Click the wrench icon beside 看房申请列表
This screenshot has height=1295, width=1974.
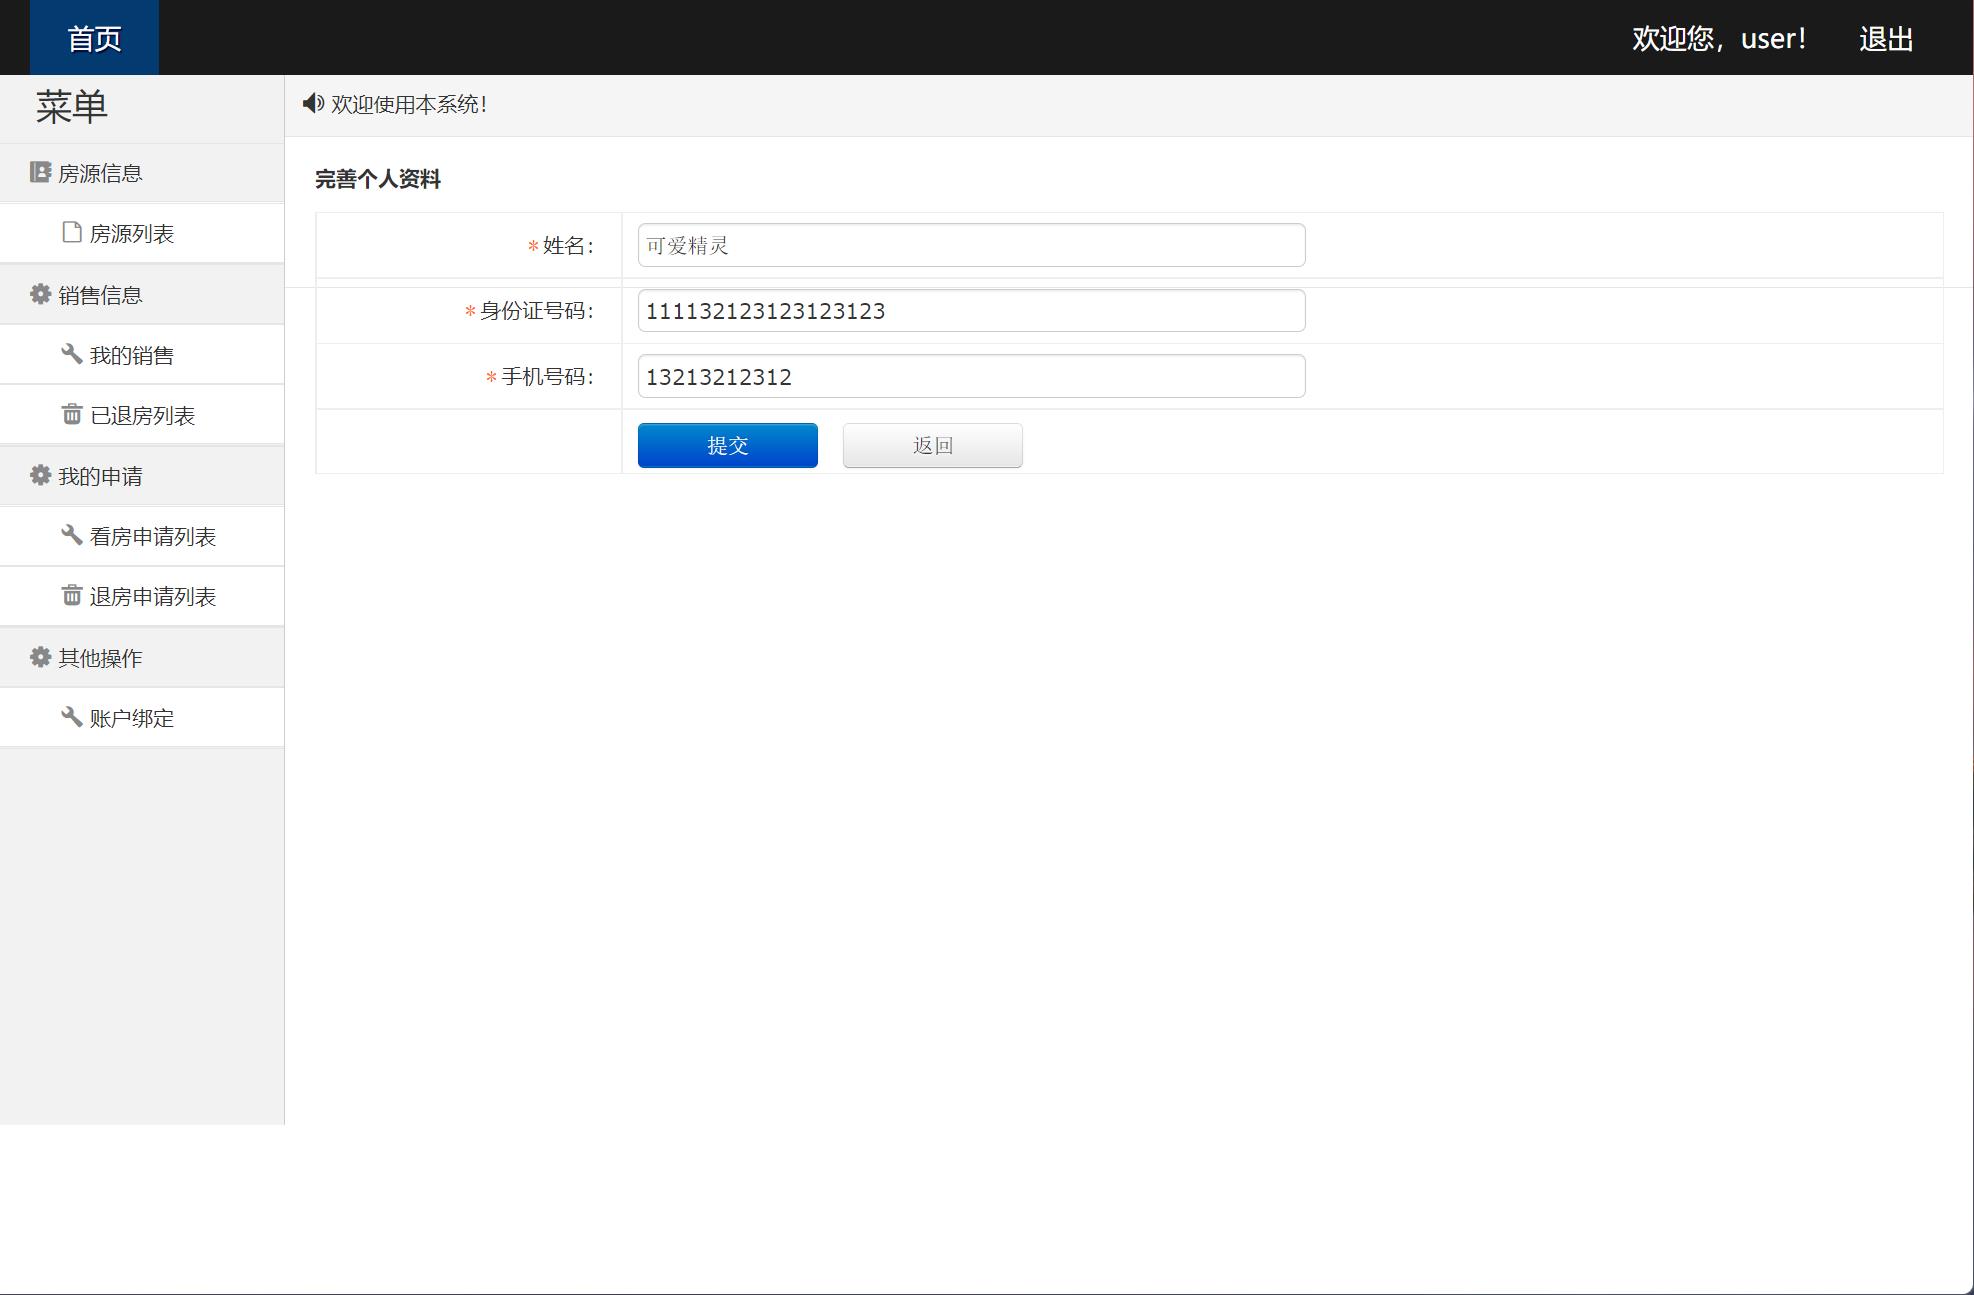[x=72, y=535]
